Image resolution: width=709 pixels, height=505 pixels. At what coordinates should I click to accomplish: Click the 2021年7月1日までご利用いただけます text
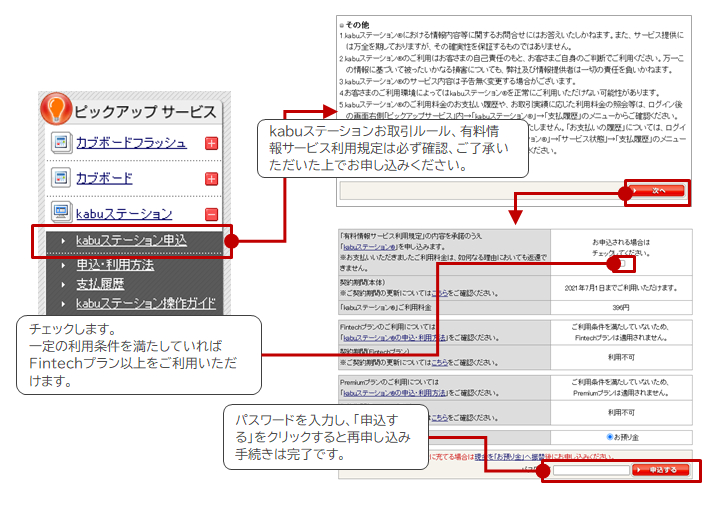[x=621, y=288]
